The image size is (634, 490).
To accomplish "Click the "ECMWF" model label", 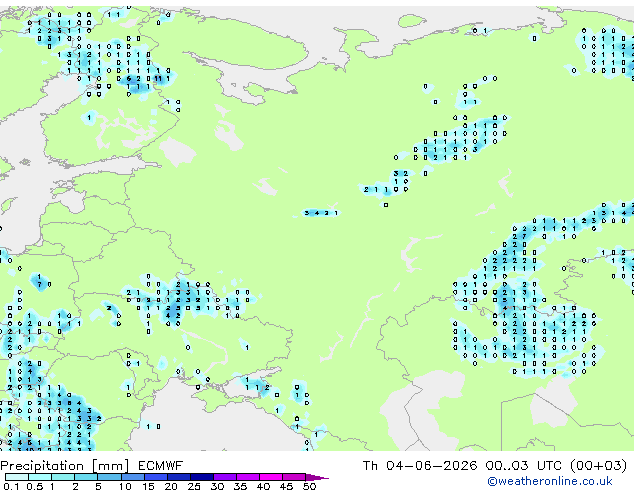I will [161, 466].
